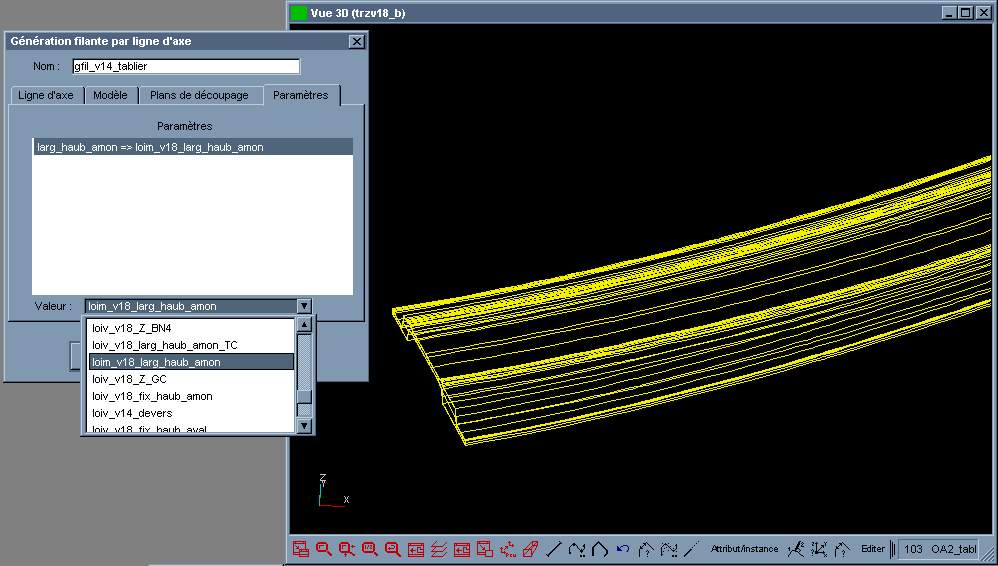Choose loiv_v18_Z_GC from the list
Screen dimensions: 998x566
191,379
